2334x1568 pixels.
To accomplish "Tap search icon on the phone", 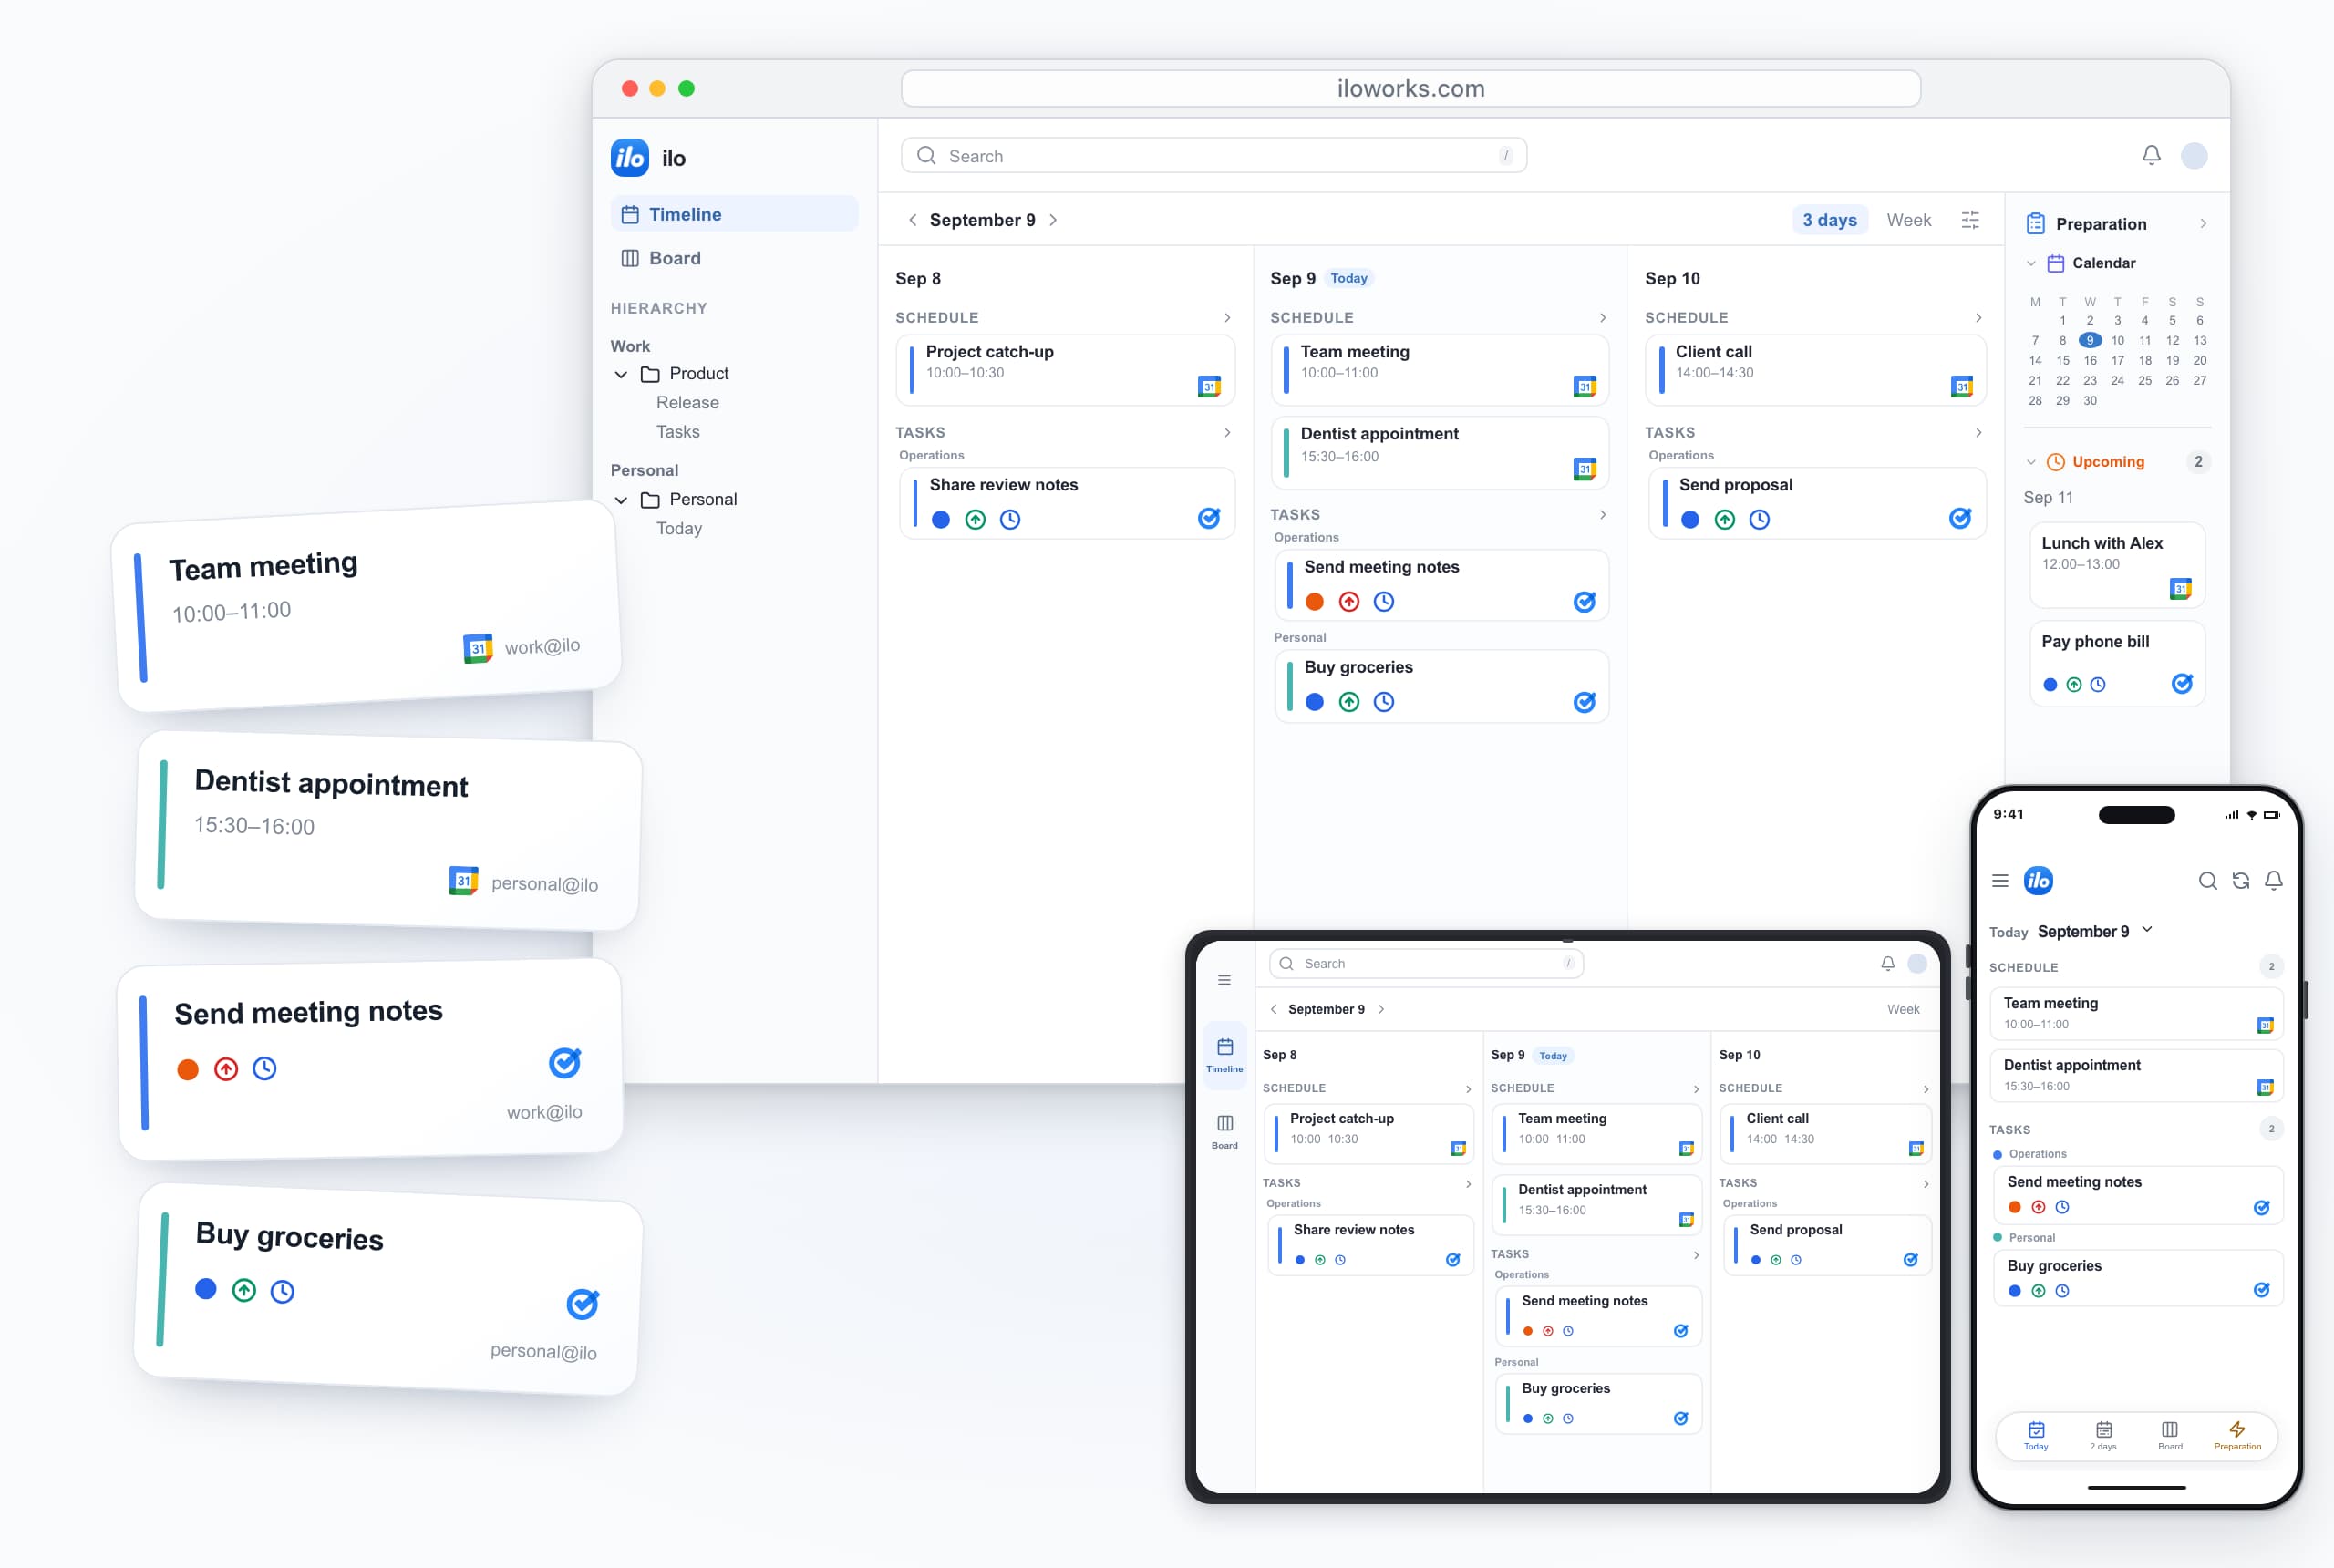I will (2207, 881).
